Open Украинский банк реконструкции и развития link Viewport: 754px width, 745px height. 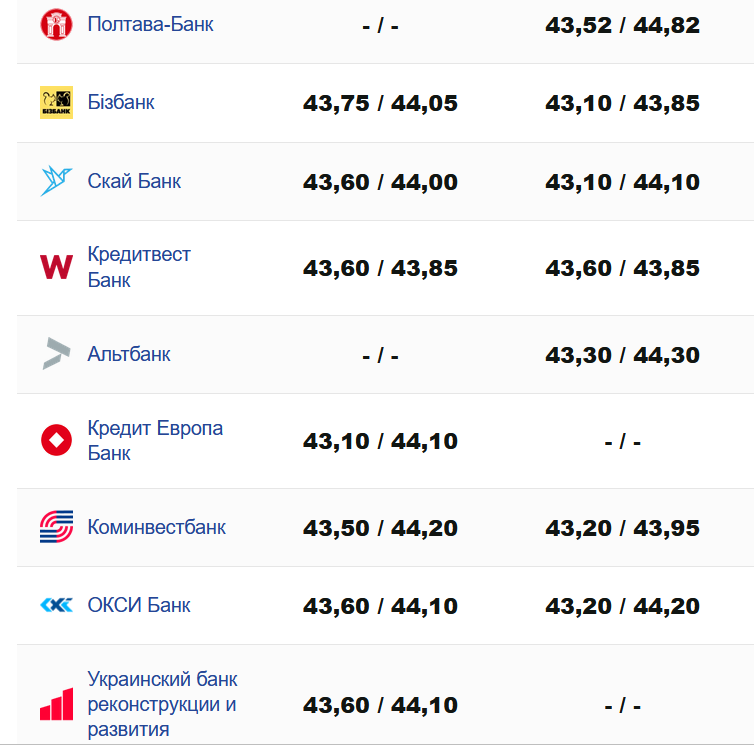[162, 704]
